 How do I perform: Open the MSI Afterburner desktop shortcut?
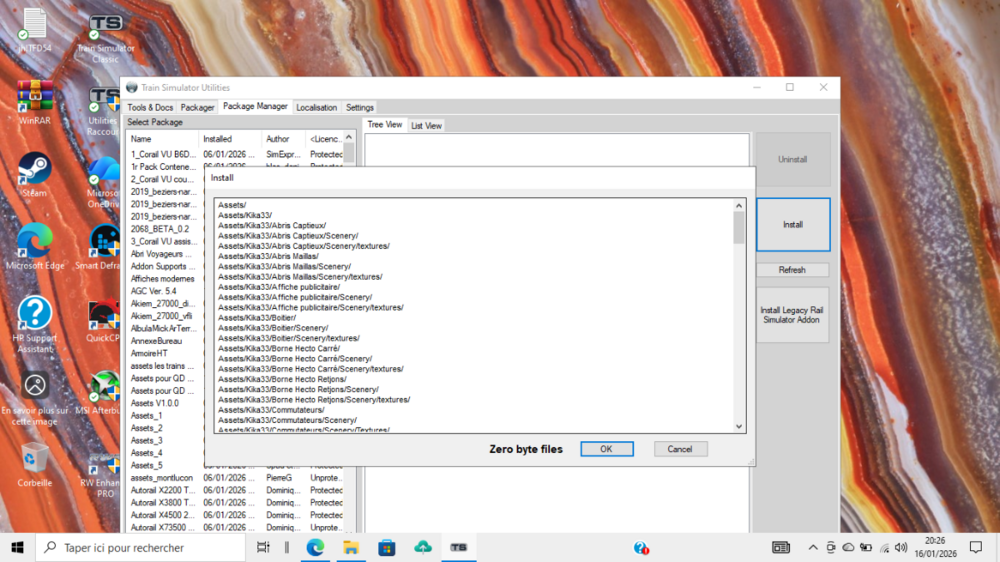pos(99,392)
